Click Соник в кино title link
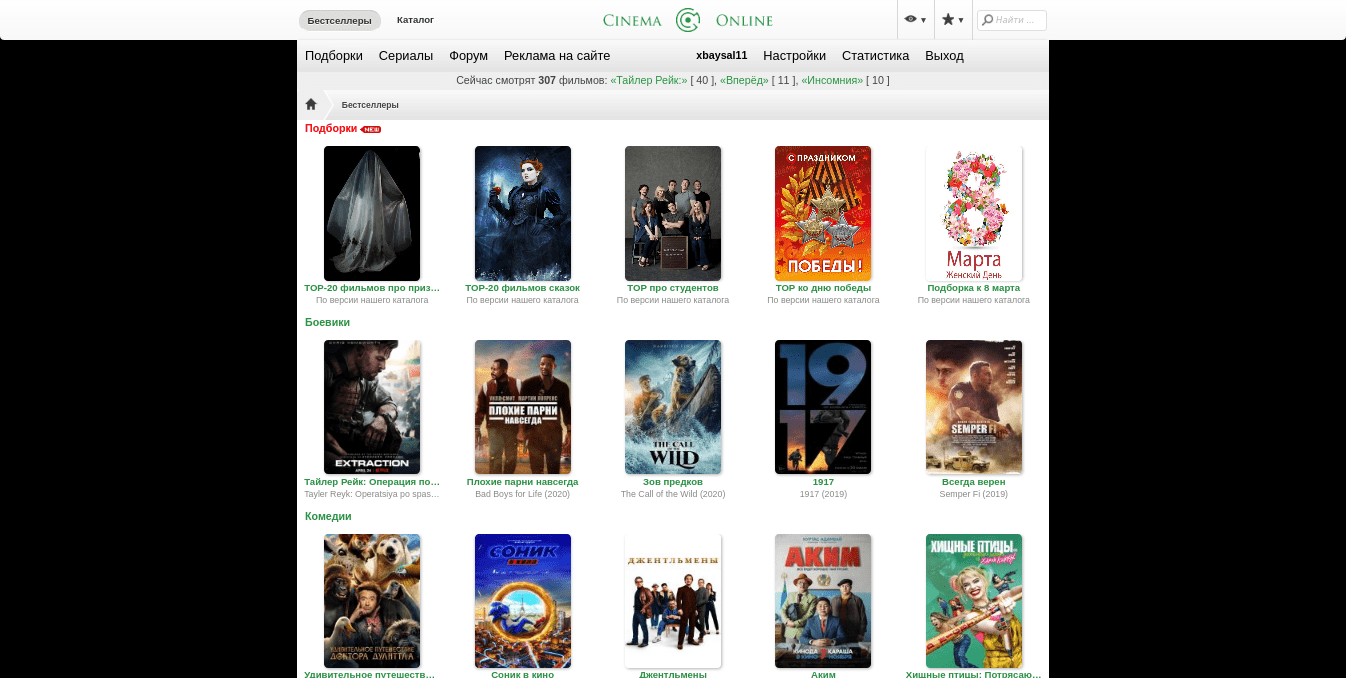 (522, 674)
